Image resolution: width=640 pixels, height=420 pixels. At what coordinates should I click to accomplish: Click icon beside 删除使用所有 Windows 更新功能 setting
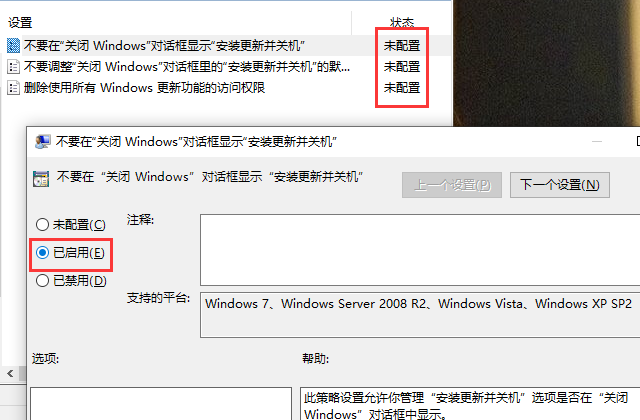click(x=13, y=88)
